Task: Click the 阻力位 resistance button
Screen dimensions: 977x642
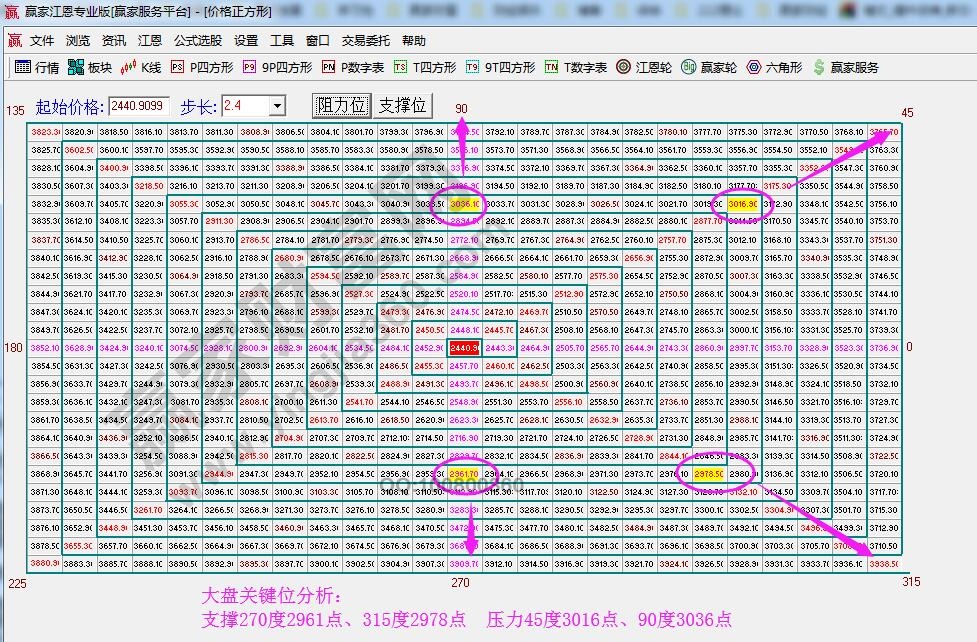Action: pyautogui.click(x=341, y=106)
